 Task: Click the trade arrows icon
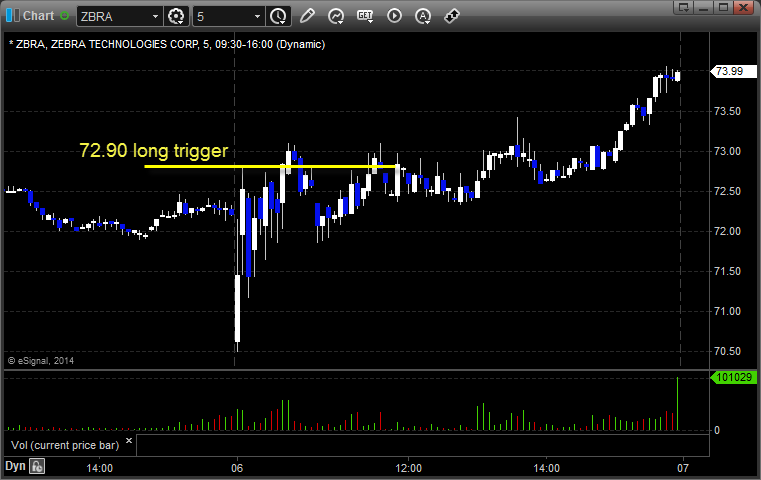[x=452, y=16]
